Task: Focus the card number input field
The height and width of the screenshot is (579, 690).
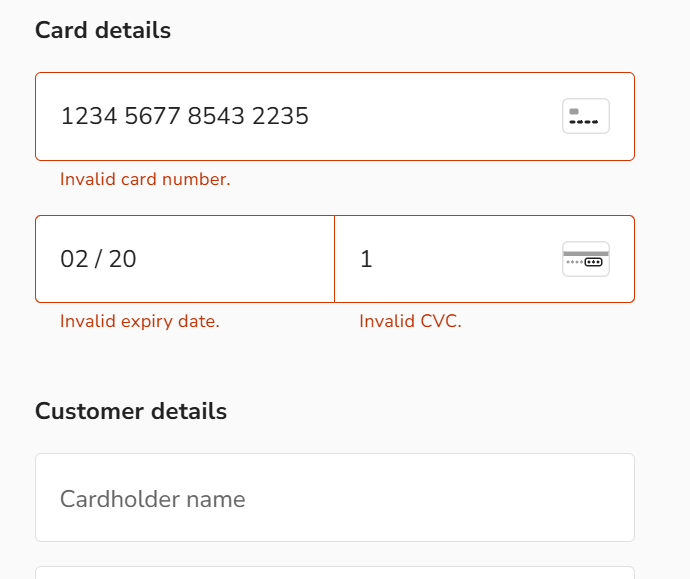Action: click(x=335, y=117)
